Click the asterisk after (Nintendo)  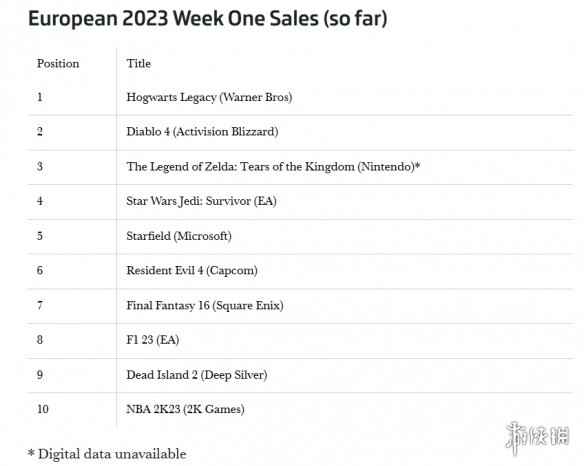[x=418, y=165]
